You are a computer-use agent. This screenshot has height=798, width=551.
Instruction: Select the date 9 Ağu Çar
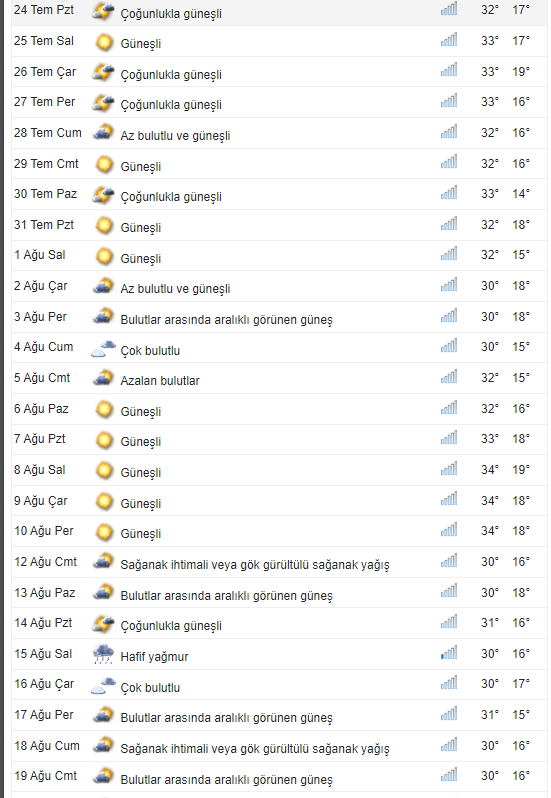point(41,501)
